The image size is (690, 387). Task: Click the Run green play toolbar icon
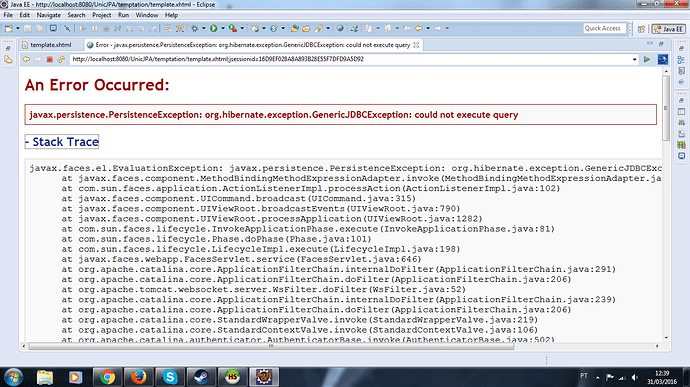click(x=213, y=29)
